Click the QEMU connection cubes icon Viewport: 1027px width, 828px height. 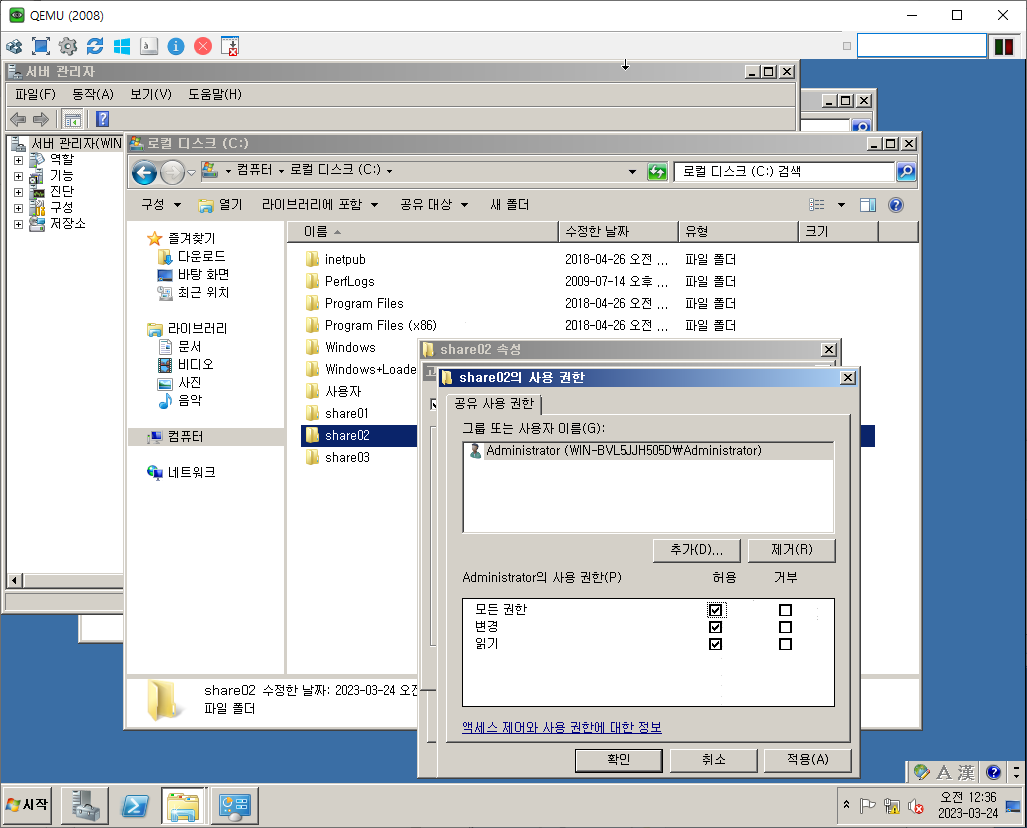(x=14, y=46)
